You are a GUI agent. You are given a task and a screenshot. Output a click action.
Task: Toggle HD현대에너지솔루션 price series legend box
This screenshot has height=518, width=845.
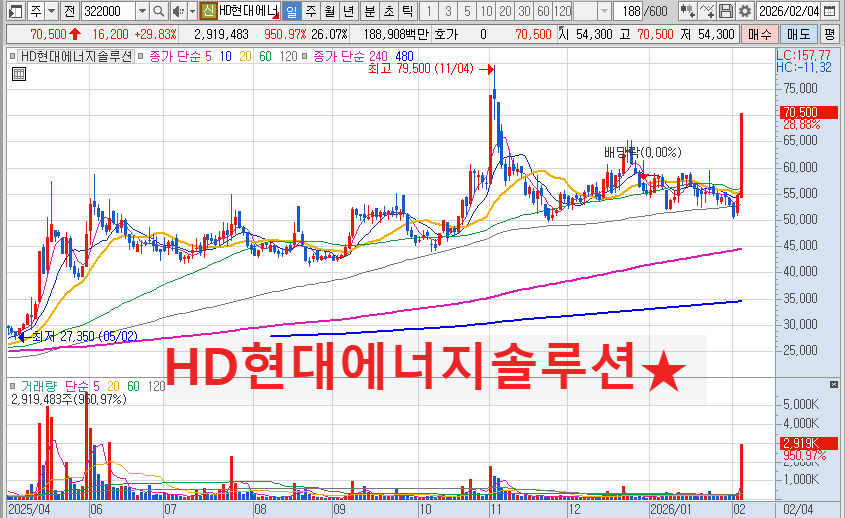(x=12, y=56)
